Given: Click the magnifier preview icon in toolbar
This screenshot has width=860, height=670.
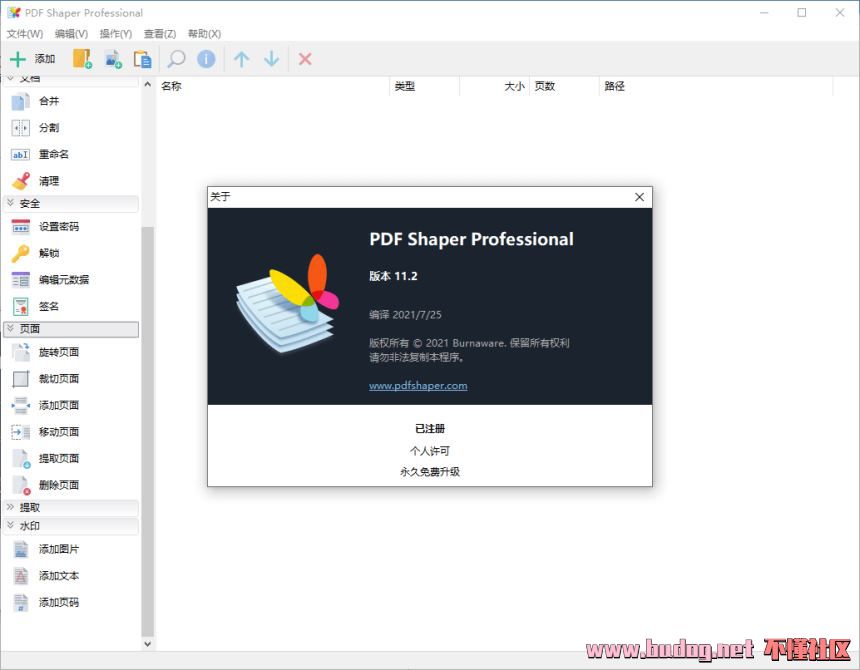Looking at the screenshot, I should point(176,59).
